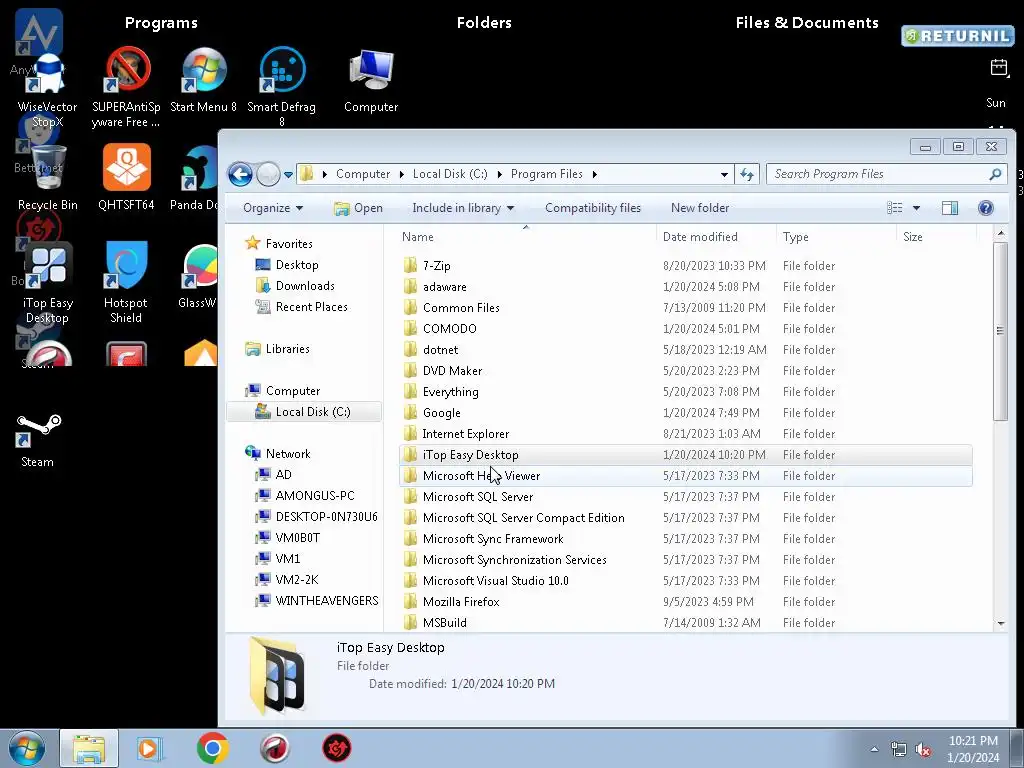The width and height of the screenshot is (1024, 768).
Task: Launch Smart Defrag 8 desktop icon
Action: (x=281, y=87)
